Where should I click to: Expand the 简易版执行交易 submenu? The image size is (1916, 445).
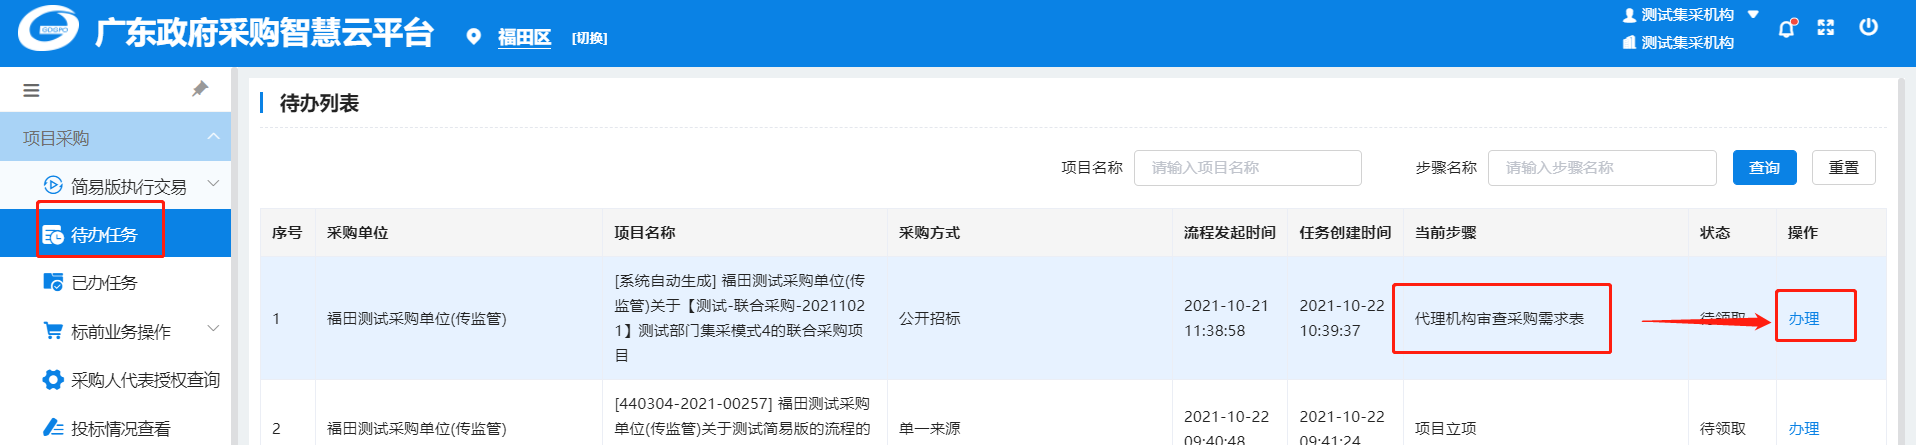213,184
